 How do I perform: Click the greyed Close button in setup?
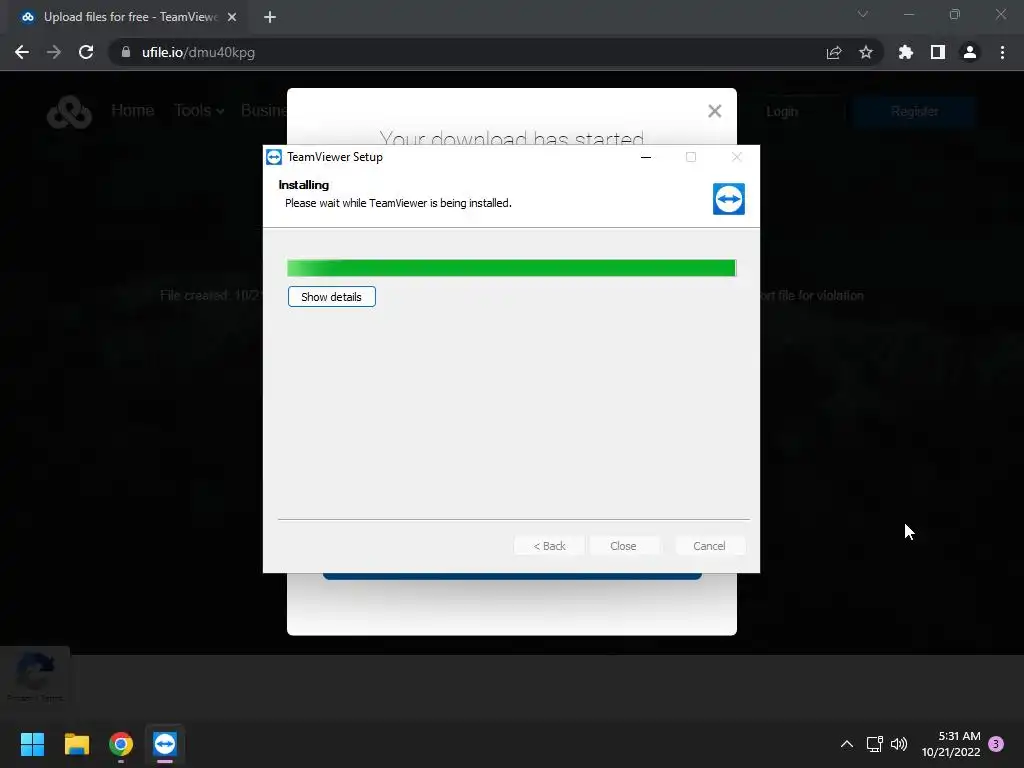(623, 545)
